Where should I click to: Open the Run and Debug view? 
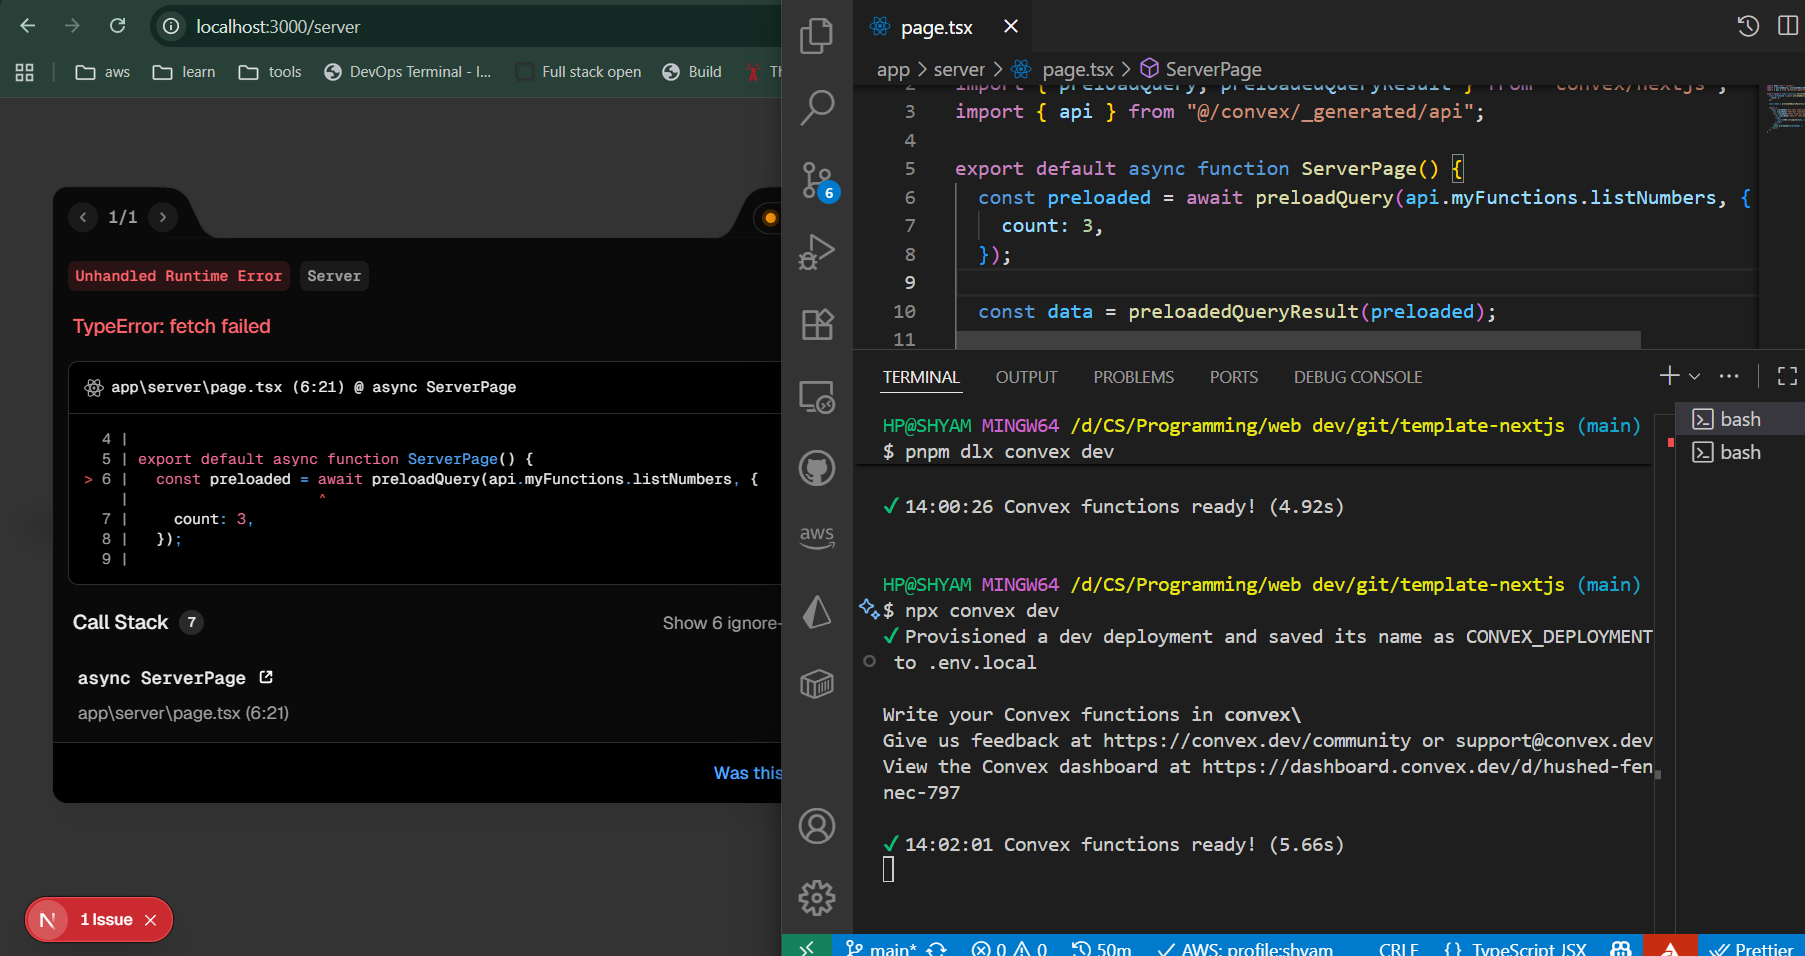coord(816,252)
